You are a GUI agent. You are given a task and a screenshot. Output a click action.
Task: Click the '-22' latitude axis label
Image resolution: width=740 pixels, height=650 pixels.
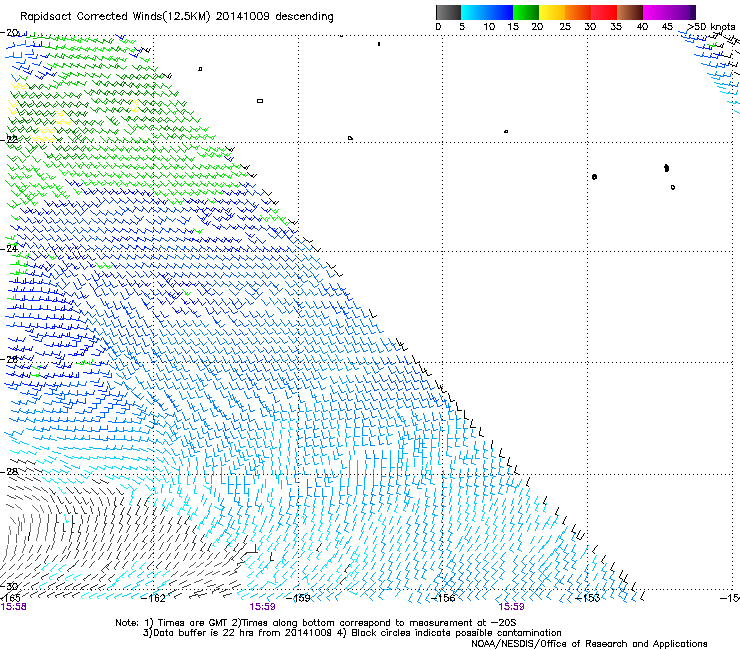[10, 139]
